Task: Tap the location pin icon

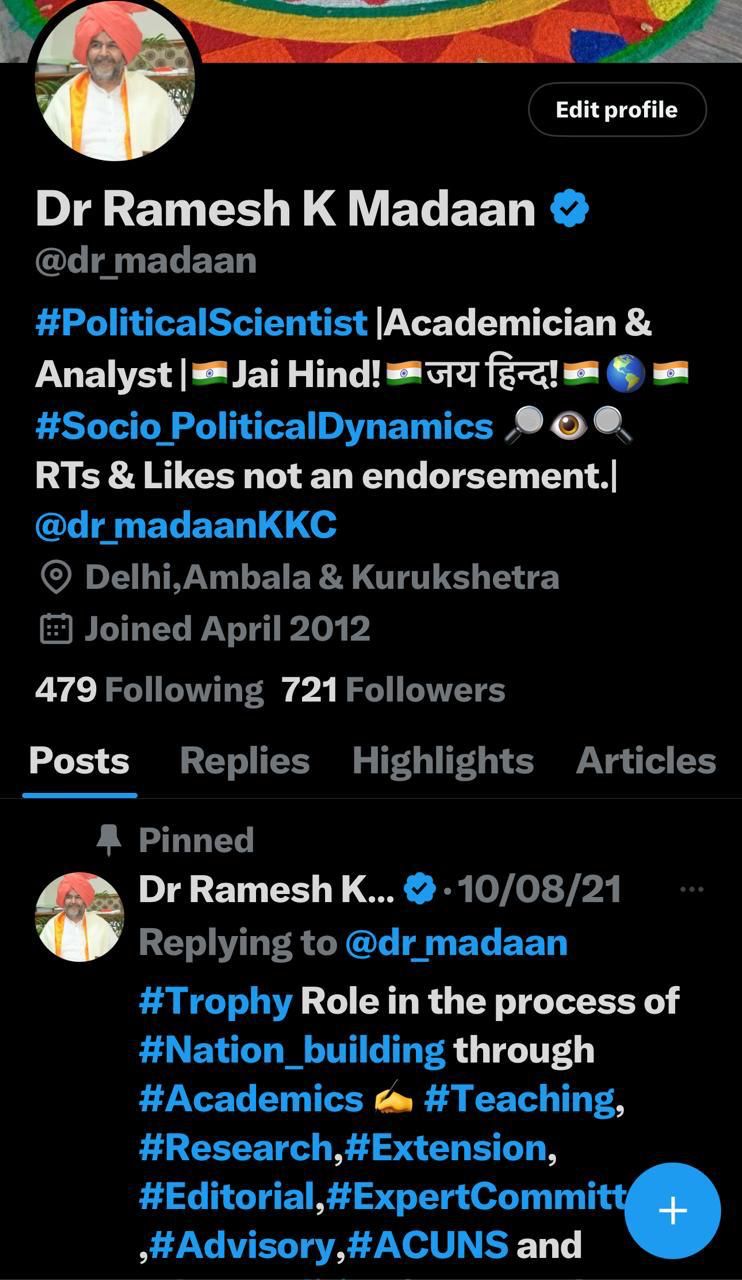Action: [x=56, y=577]
